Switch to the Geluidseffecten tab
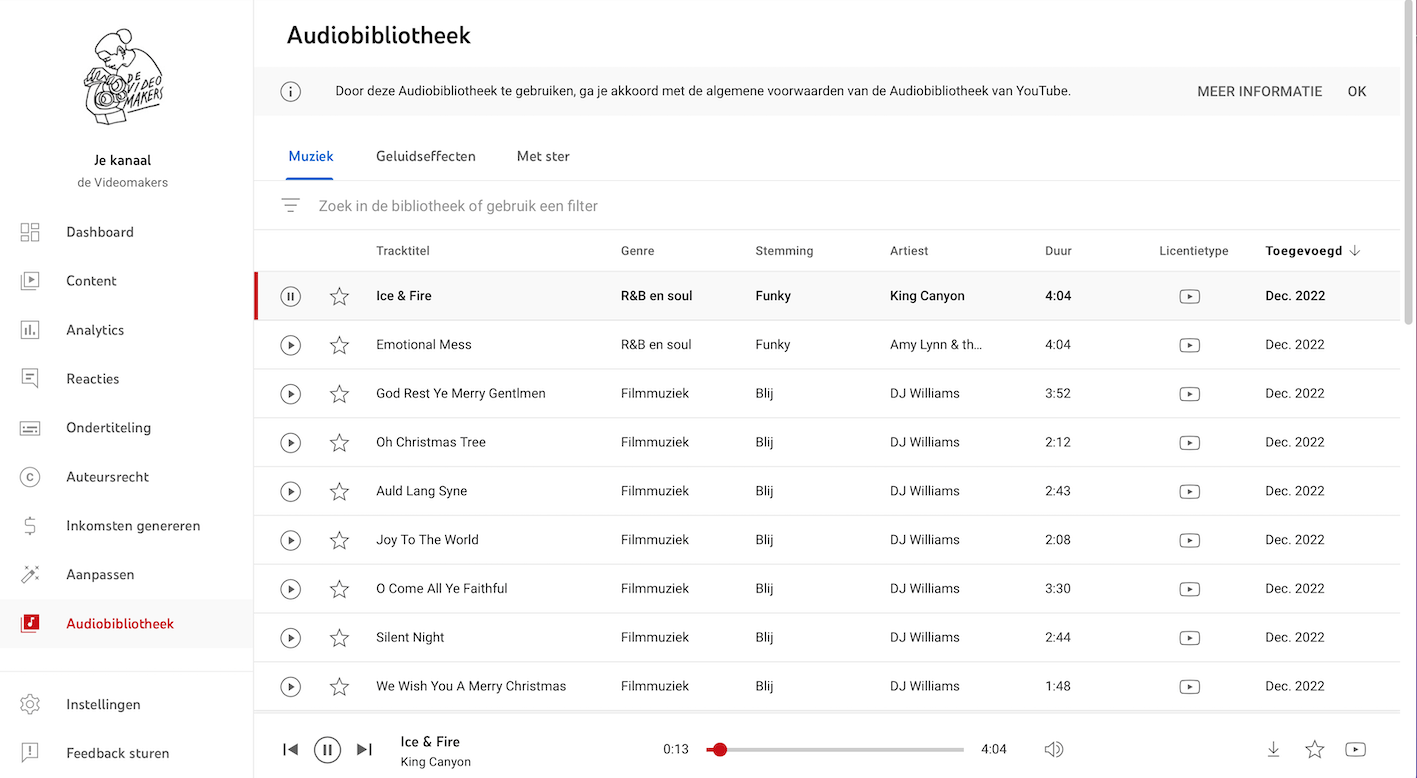1417x778 pixels. (x=426, y=156)
